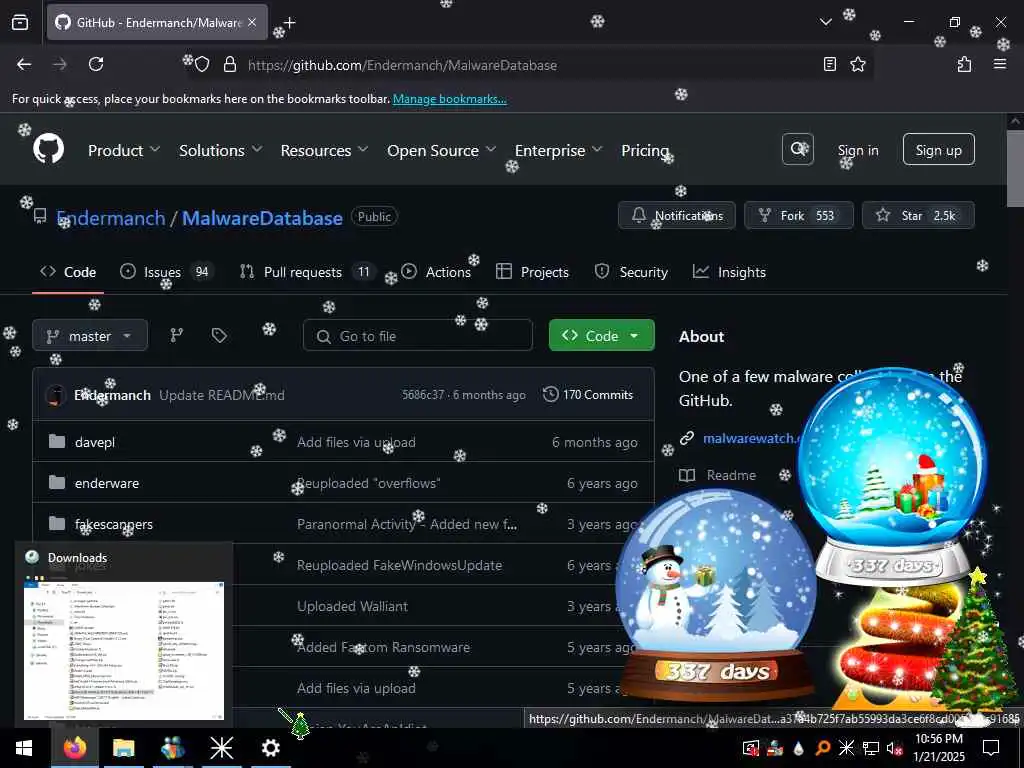Click the Update README.md commit message
This screenshot has height=768, width=1024.
(222, 395)
